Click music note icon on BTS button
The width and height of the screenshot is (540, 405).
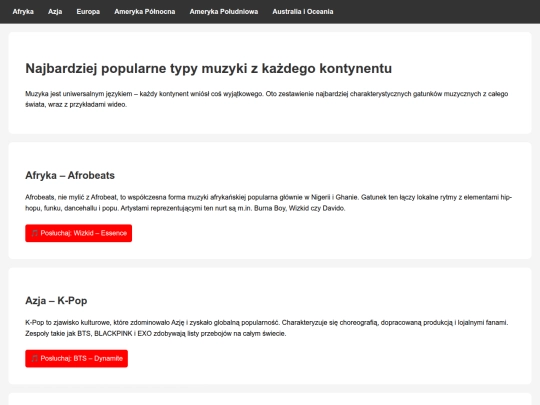[x=34, y=359]
